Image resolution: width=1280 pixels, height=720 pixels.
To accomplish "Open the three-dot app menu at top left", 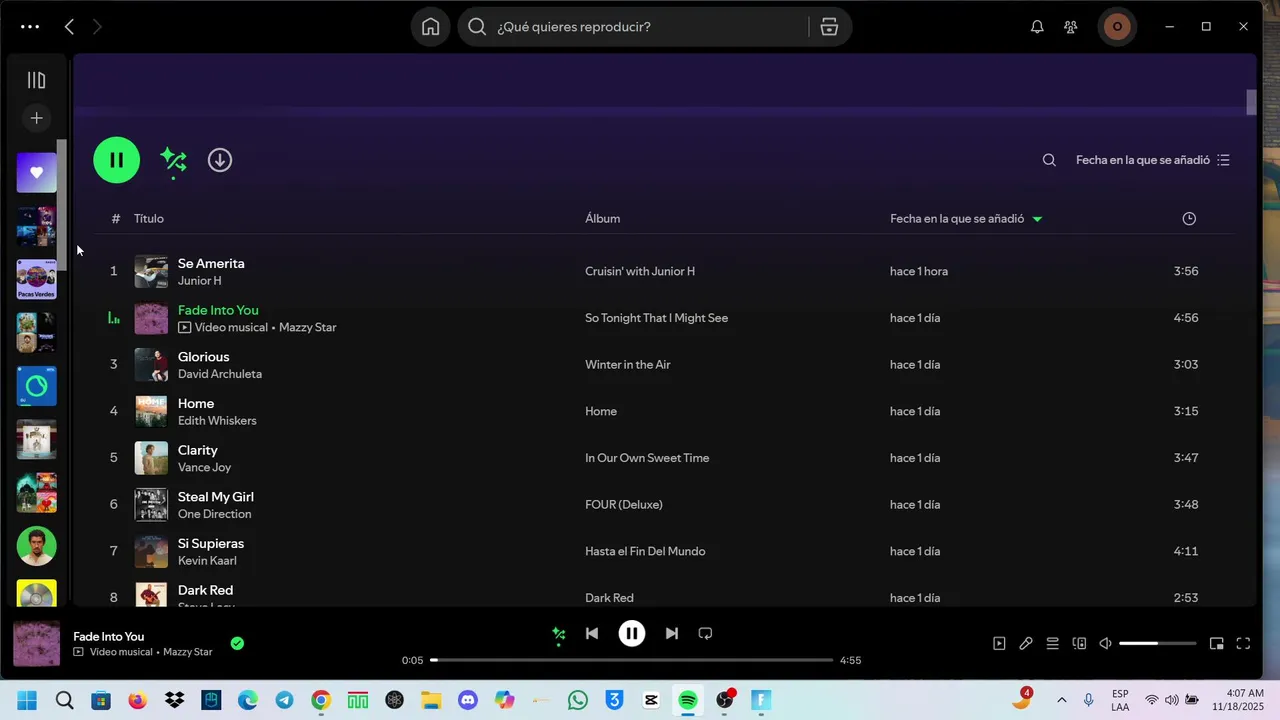I will [30, 27].
